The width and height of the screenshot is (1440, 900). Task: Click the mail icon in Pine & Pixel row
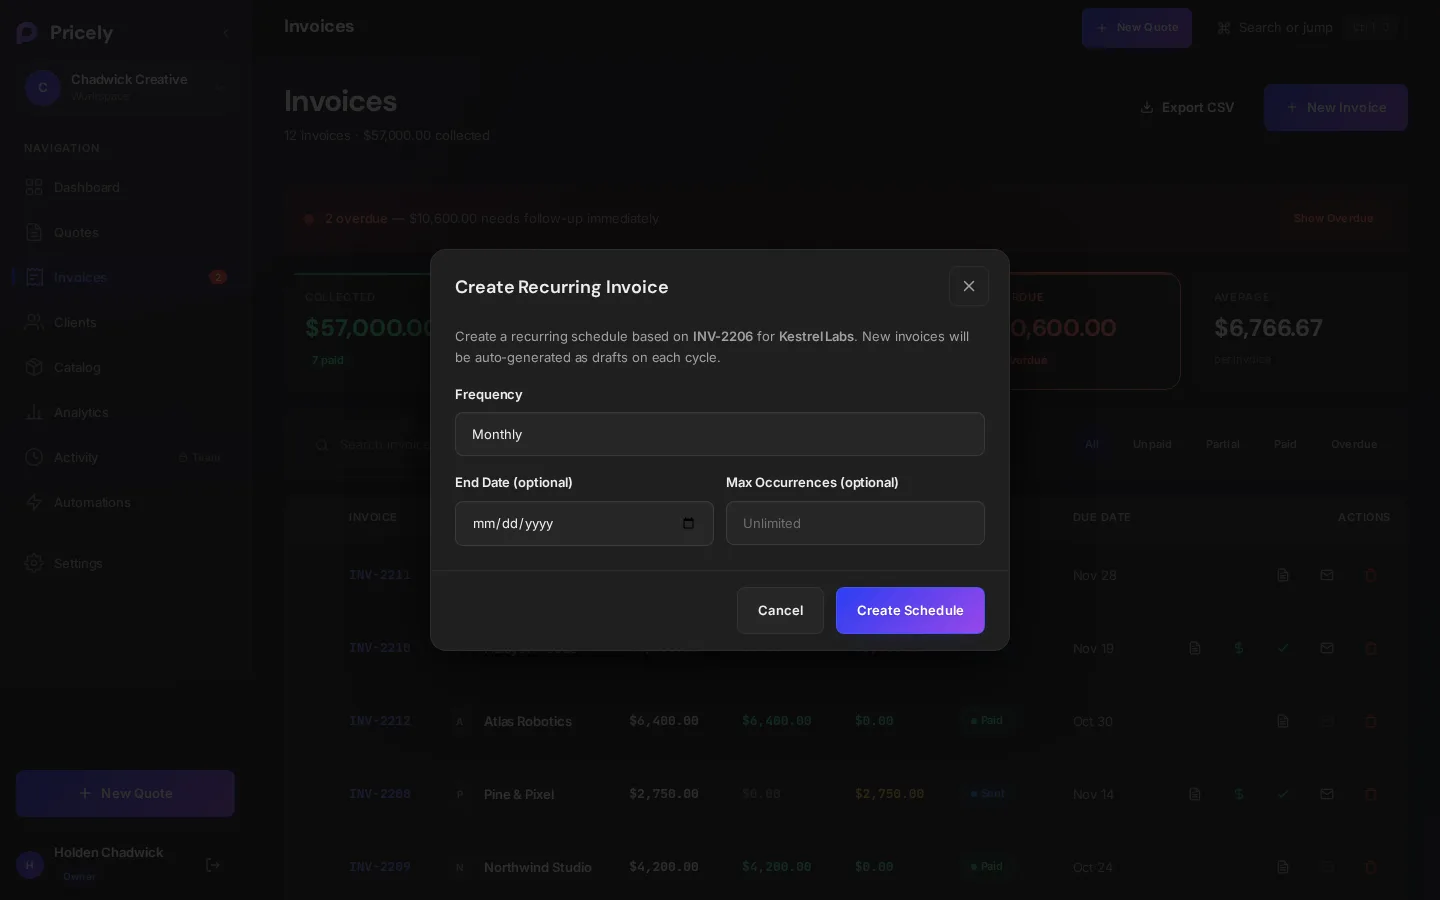pyautogui.click(x=1327, y=794)
